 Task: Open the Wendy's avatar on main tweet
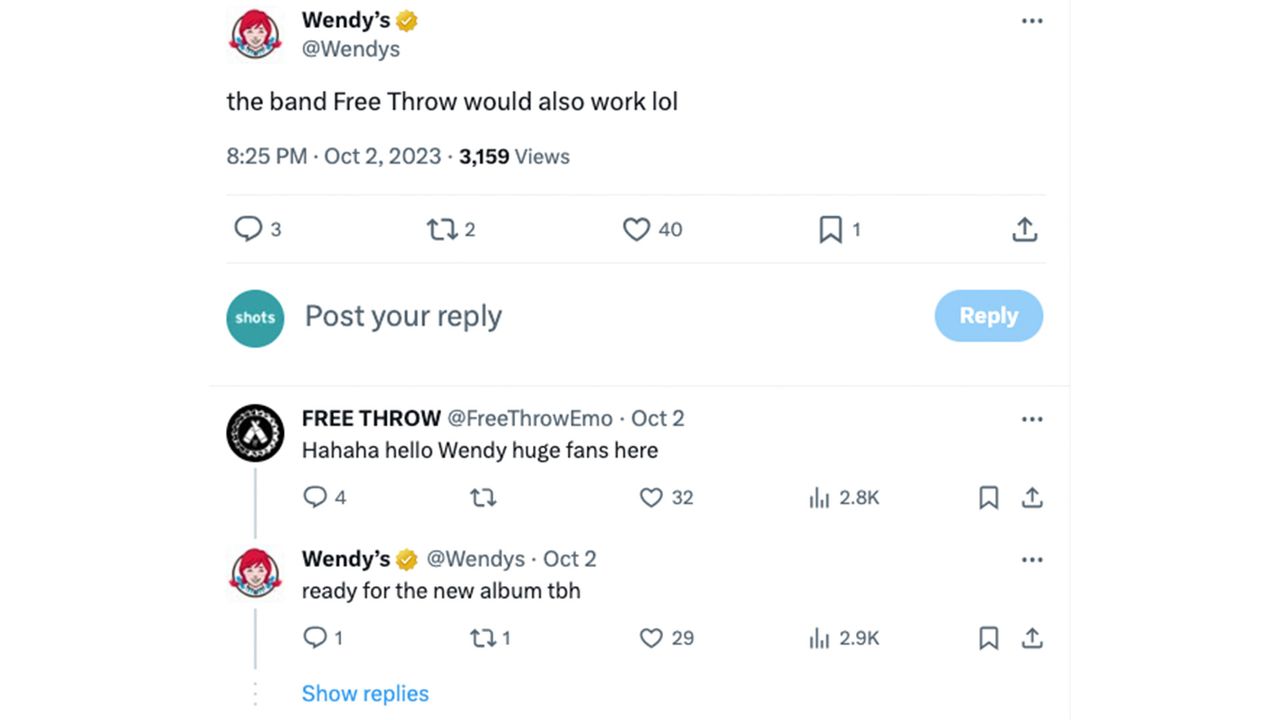click(255, 33)
